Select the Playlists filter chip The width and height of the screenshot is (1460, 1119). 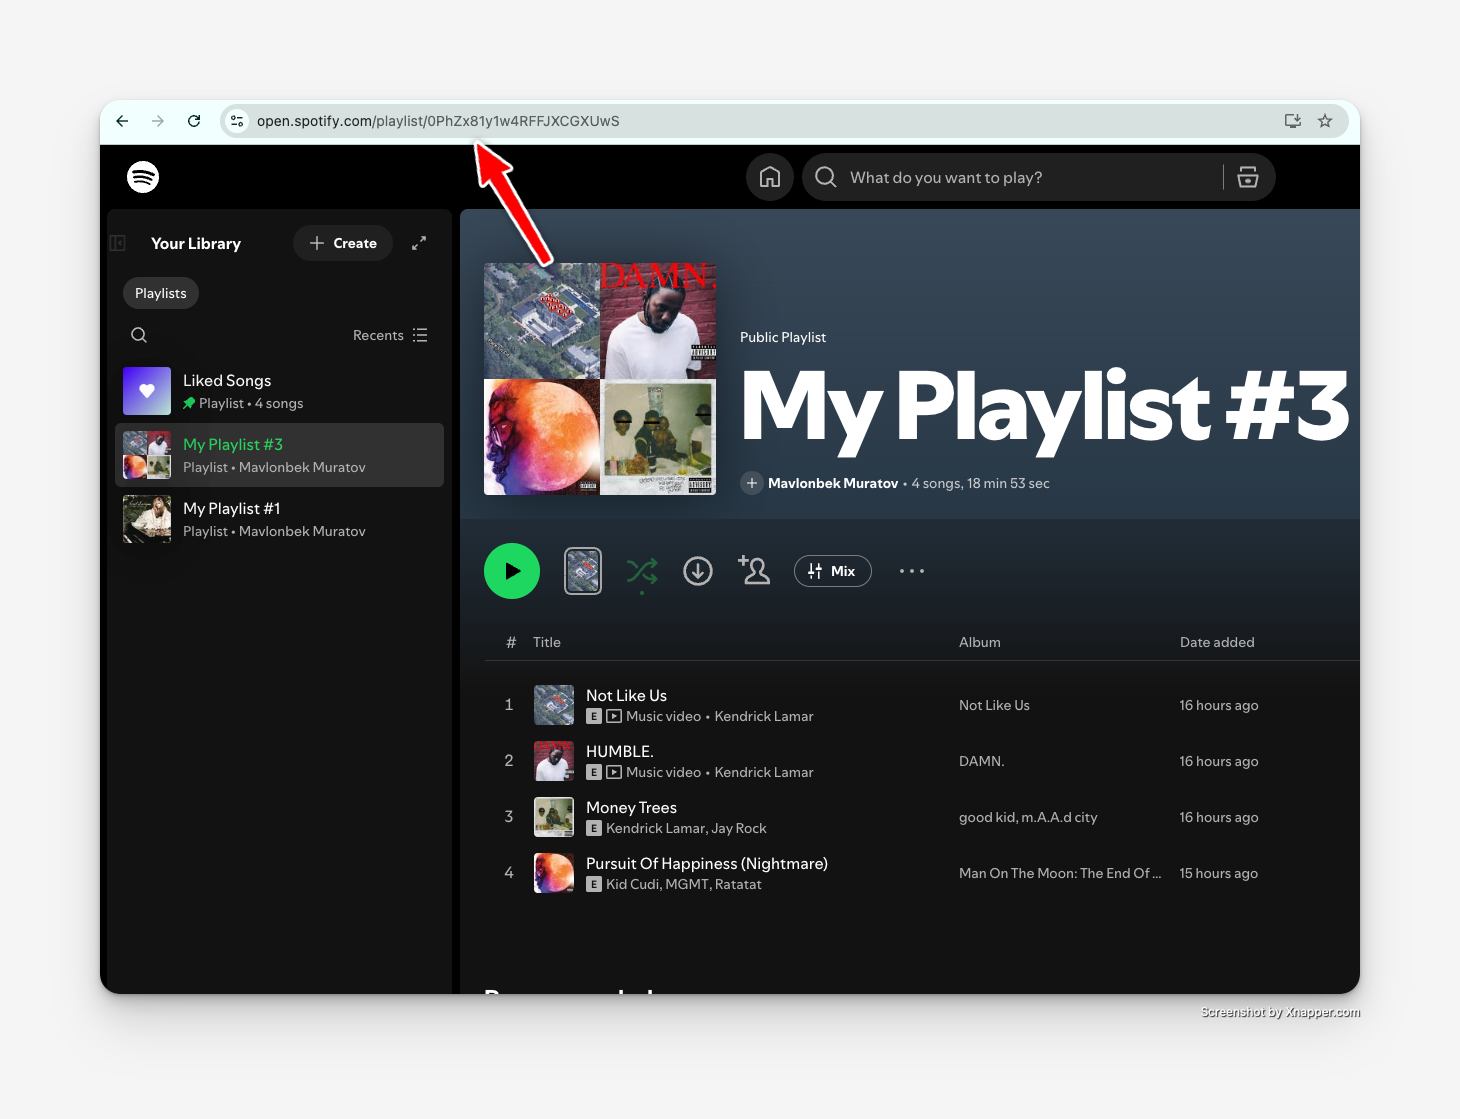(x=161, y=293)
